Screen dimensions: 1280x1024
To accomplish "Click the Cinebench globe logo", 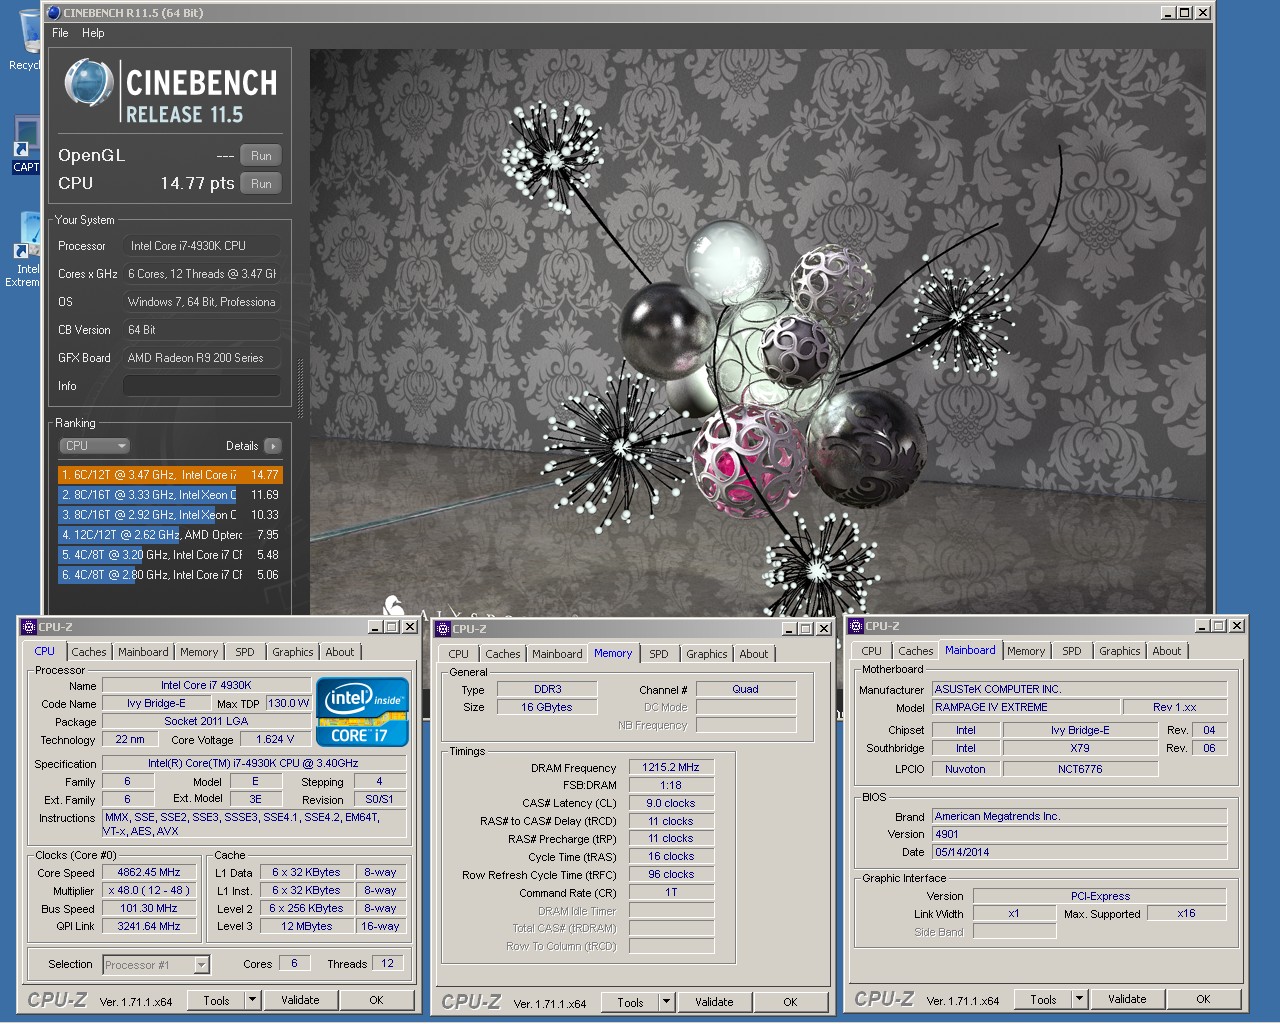I will point(89,83).
